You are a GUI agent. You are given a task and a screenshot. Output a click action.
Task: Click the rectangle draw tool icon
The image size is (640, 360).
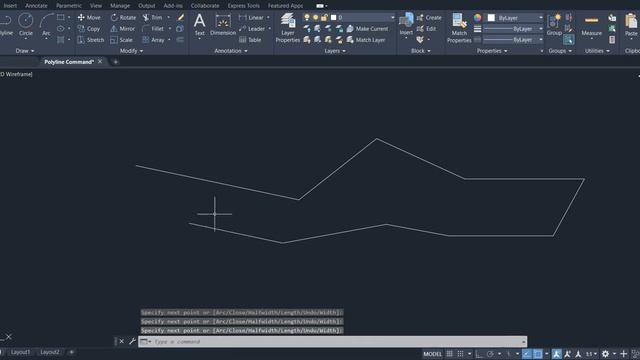[x=61, y=18]
